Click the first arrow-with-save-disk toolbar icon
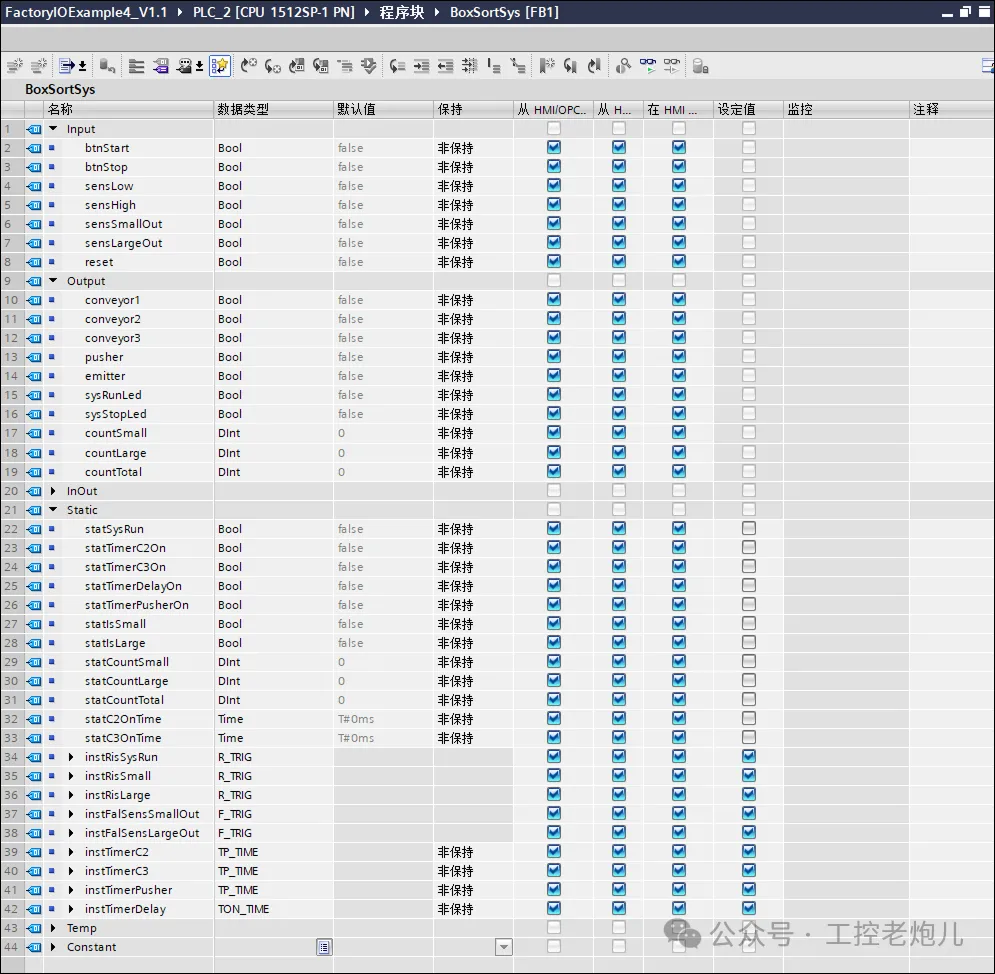The width and height of the screenshot is (995, 974). [297, 65]
